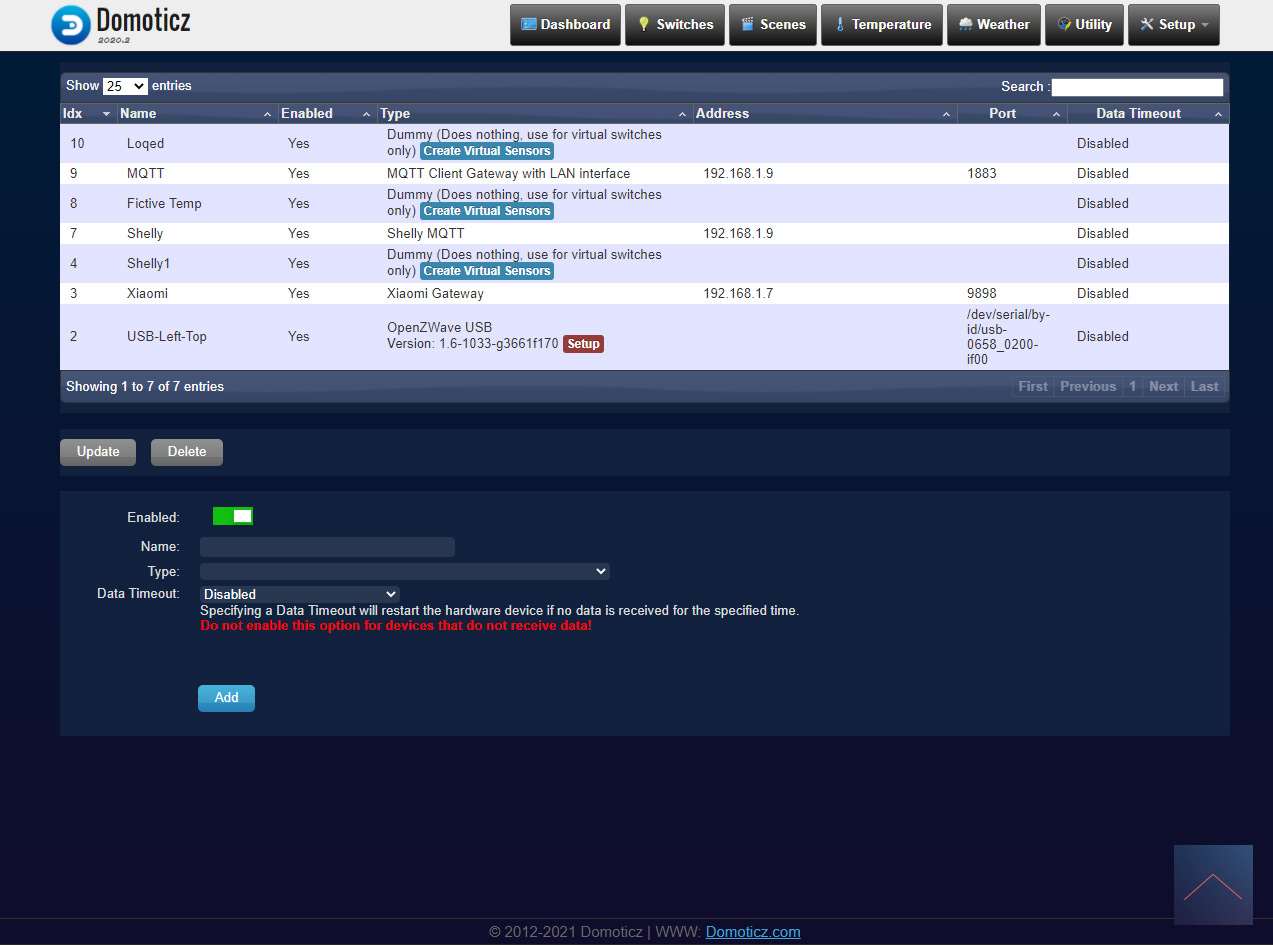Viewport: 1273px width, 945px height.
Task: Expand the hardware Type dropdown
Action: tap(404, 571)
